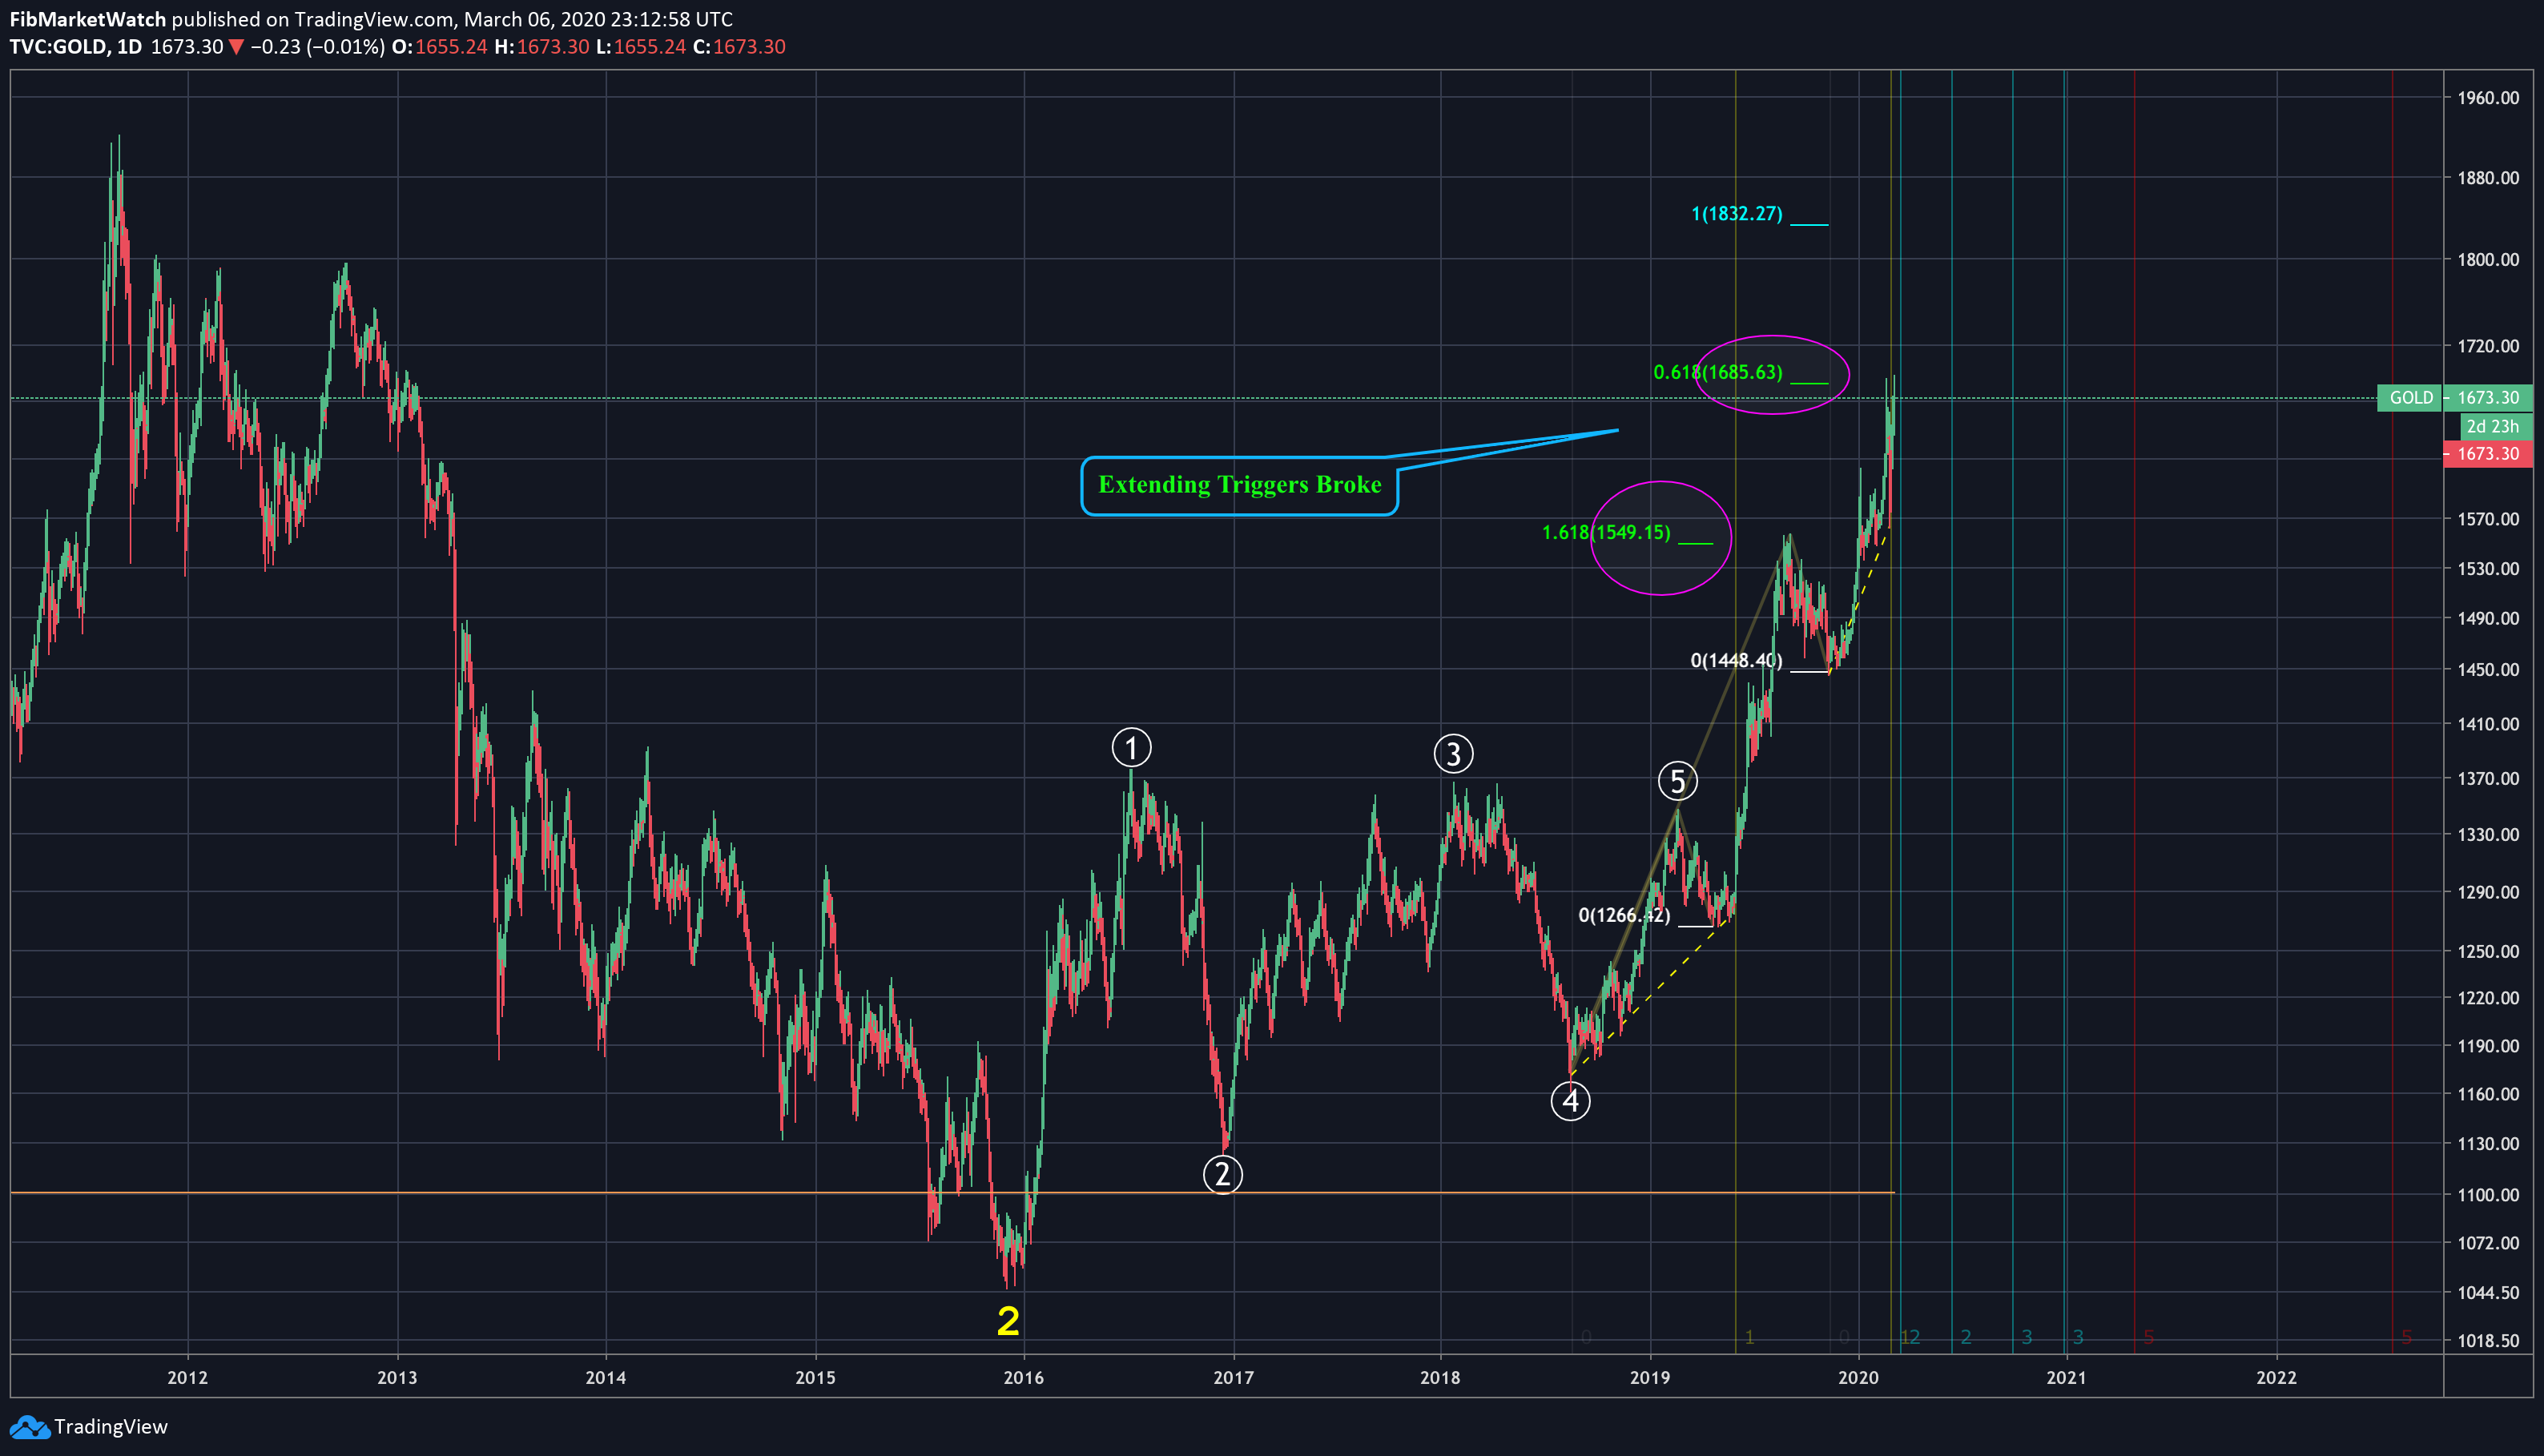Click the 0(1266.42) Fibonacci level label
Viewport: 2544px width, 1456px height.
click(1624, 915)
